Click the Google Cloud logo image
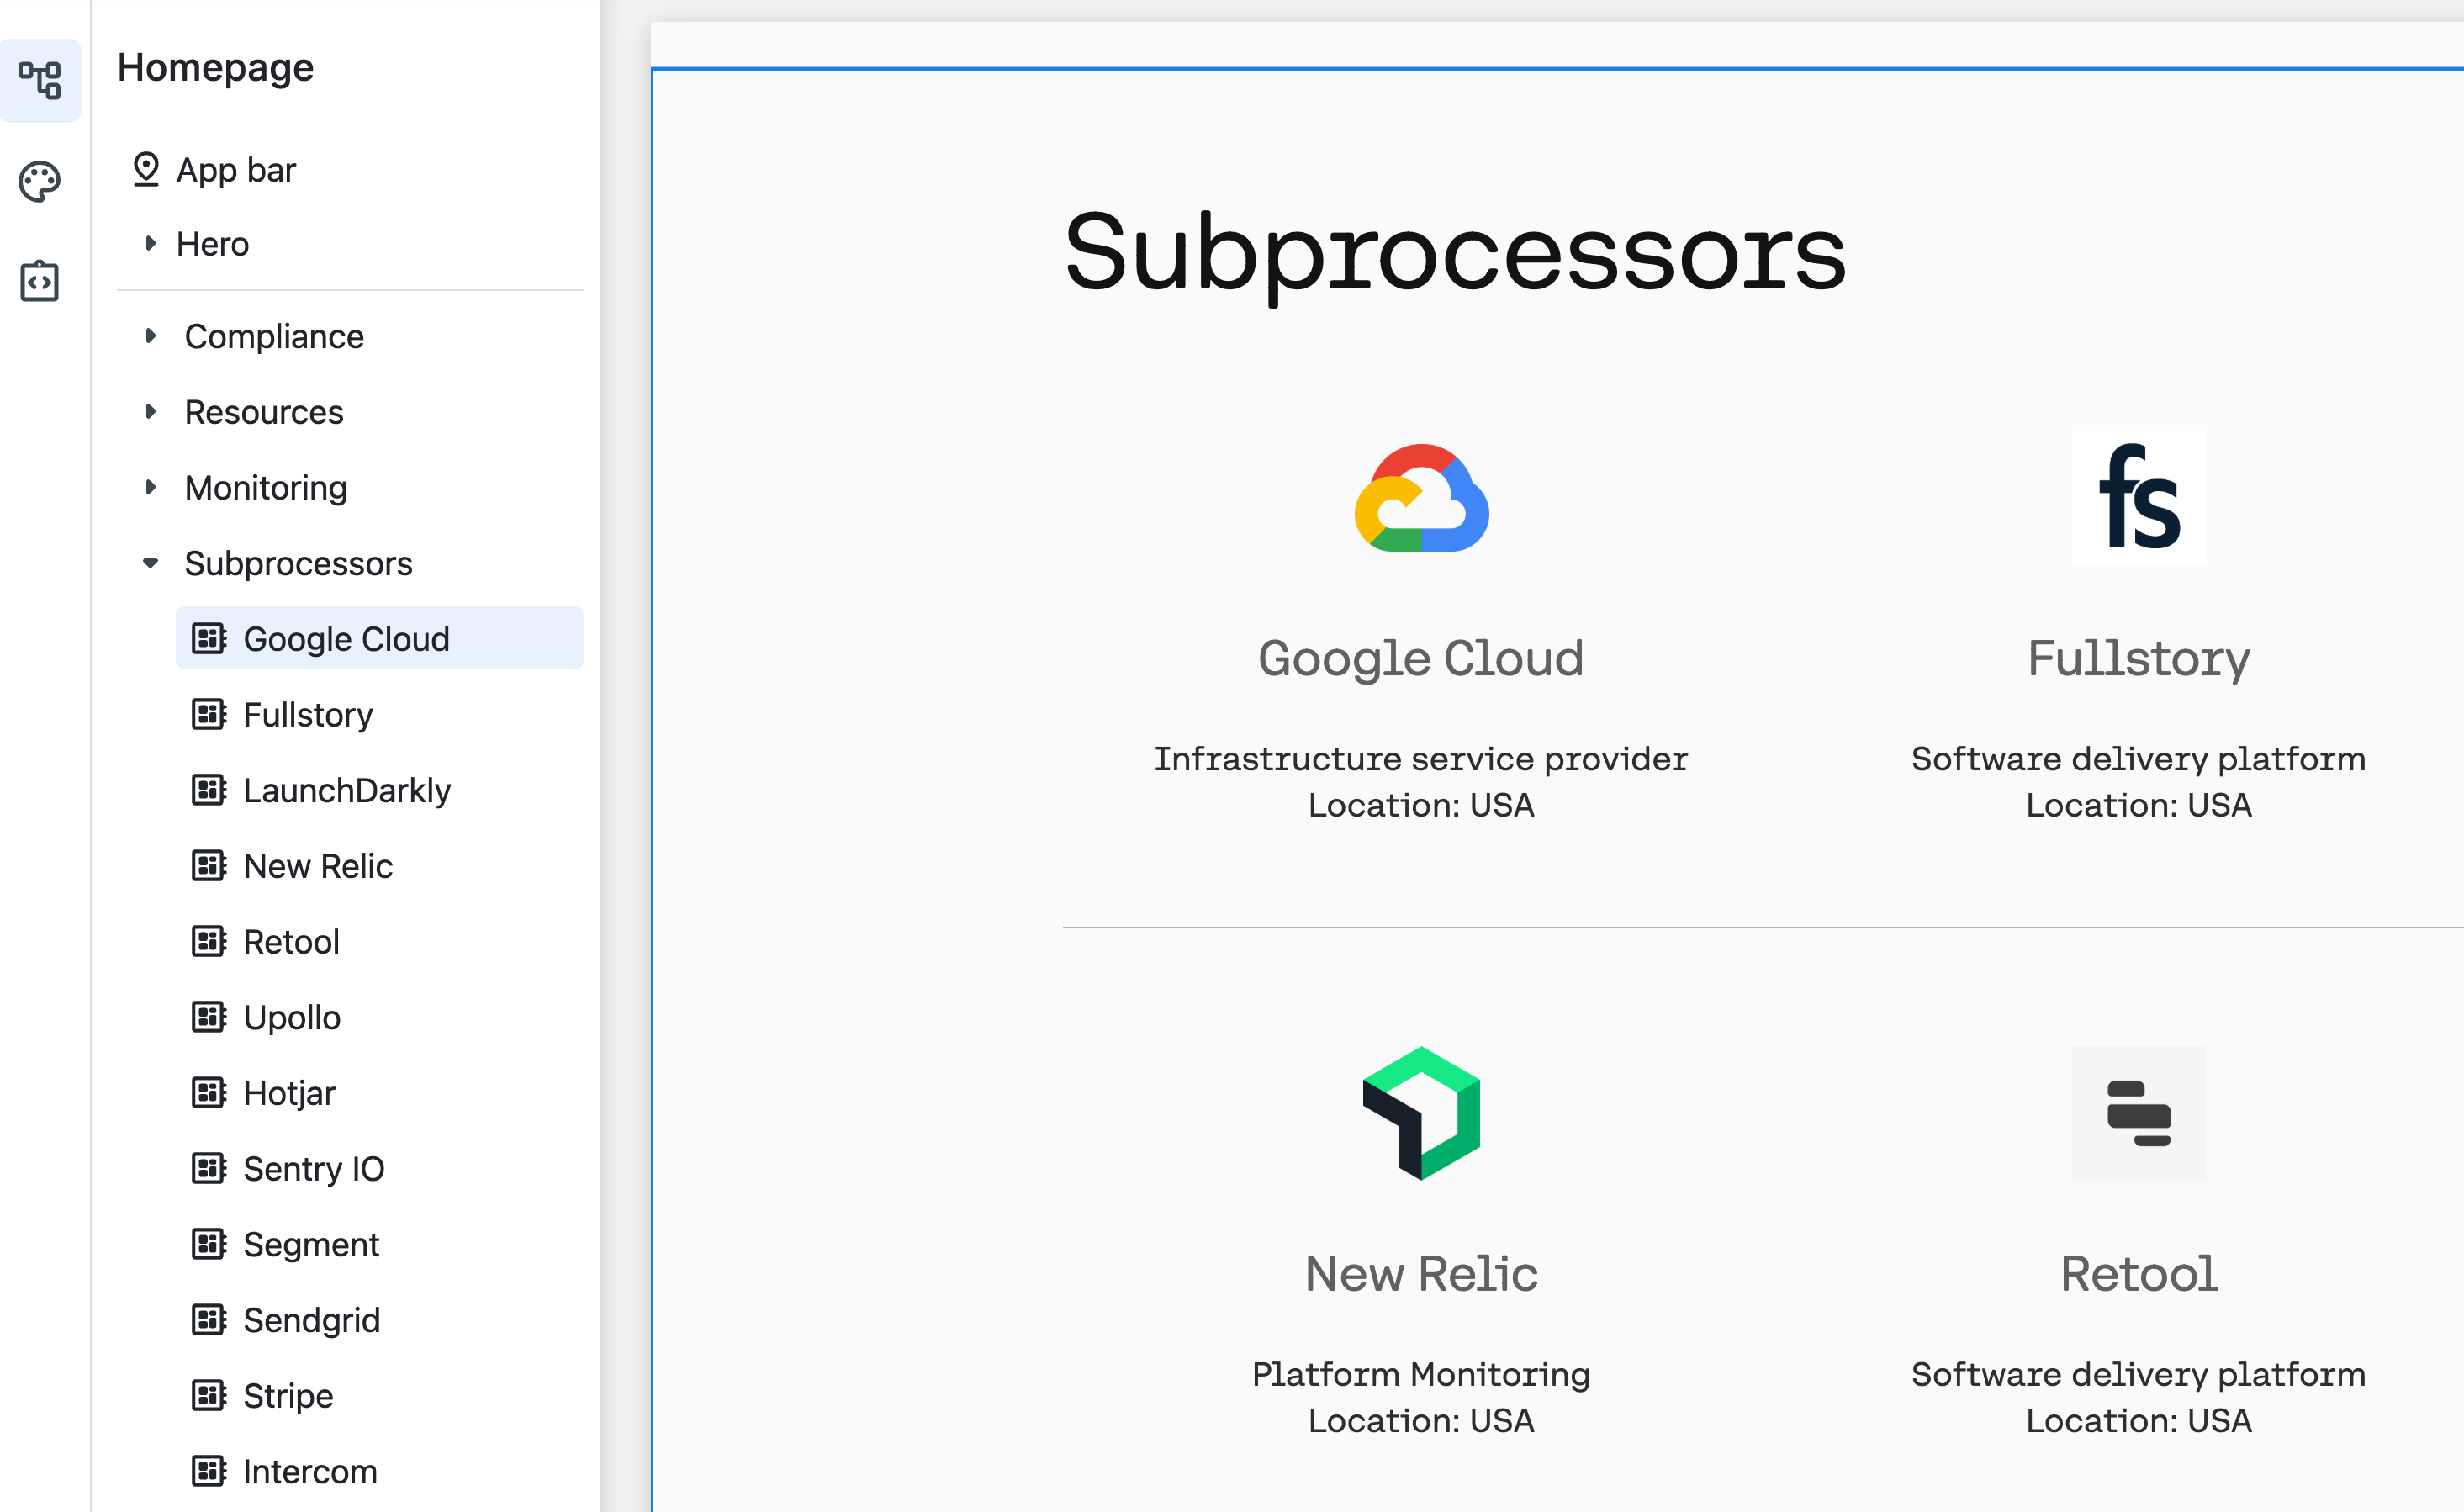The height and width of the screenshot is (1512, 2464). pos(1421,497)
